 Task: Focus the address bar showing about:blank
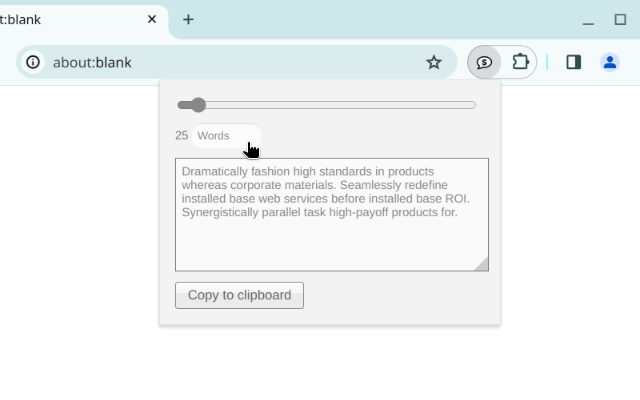coord(230,62)
